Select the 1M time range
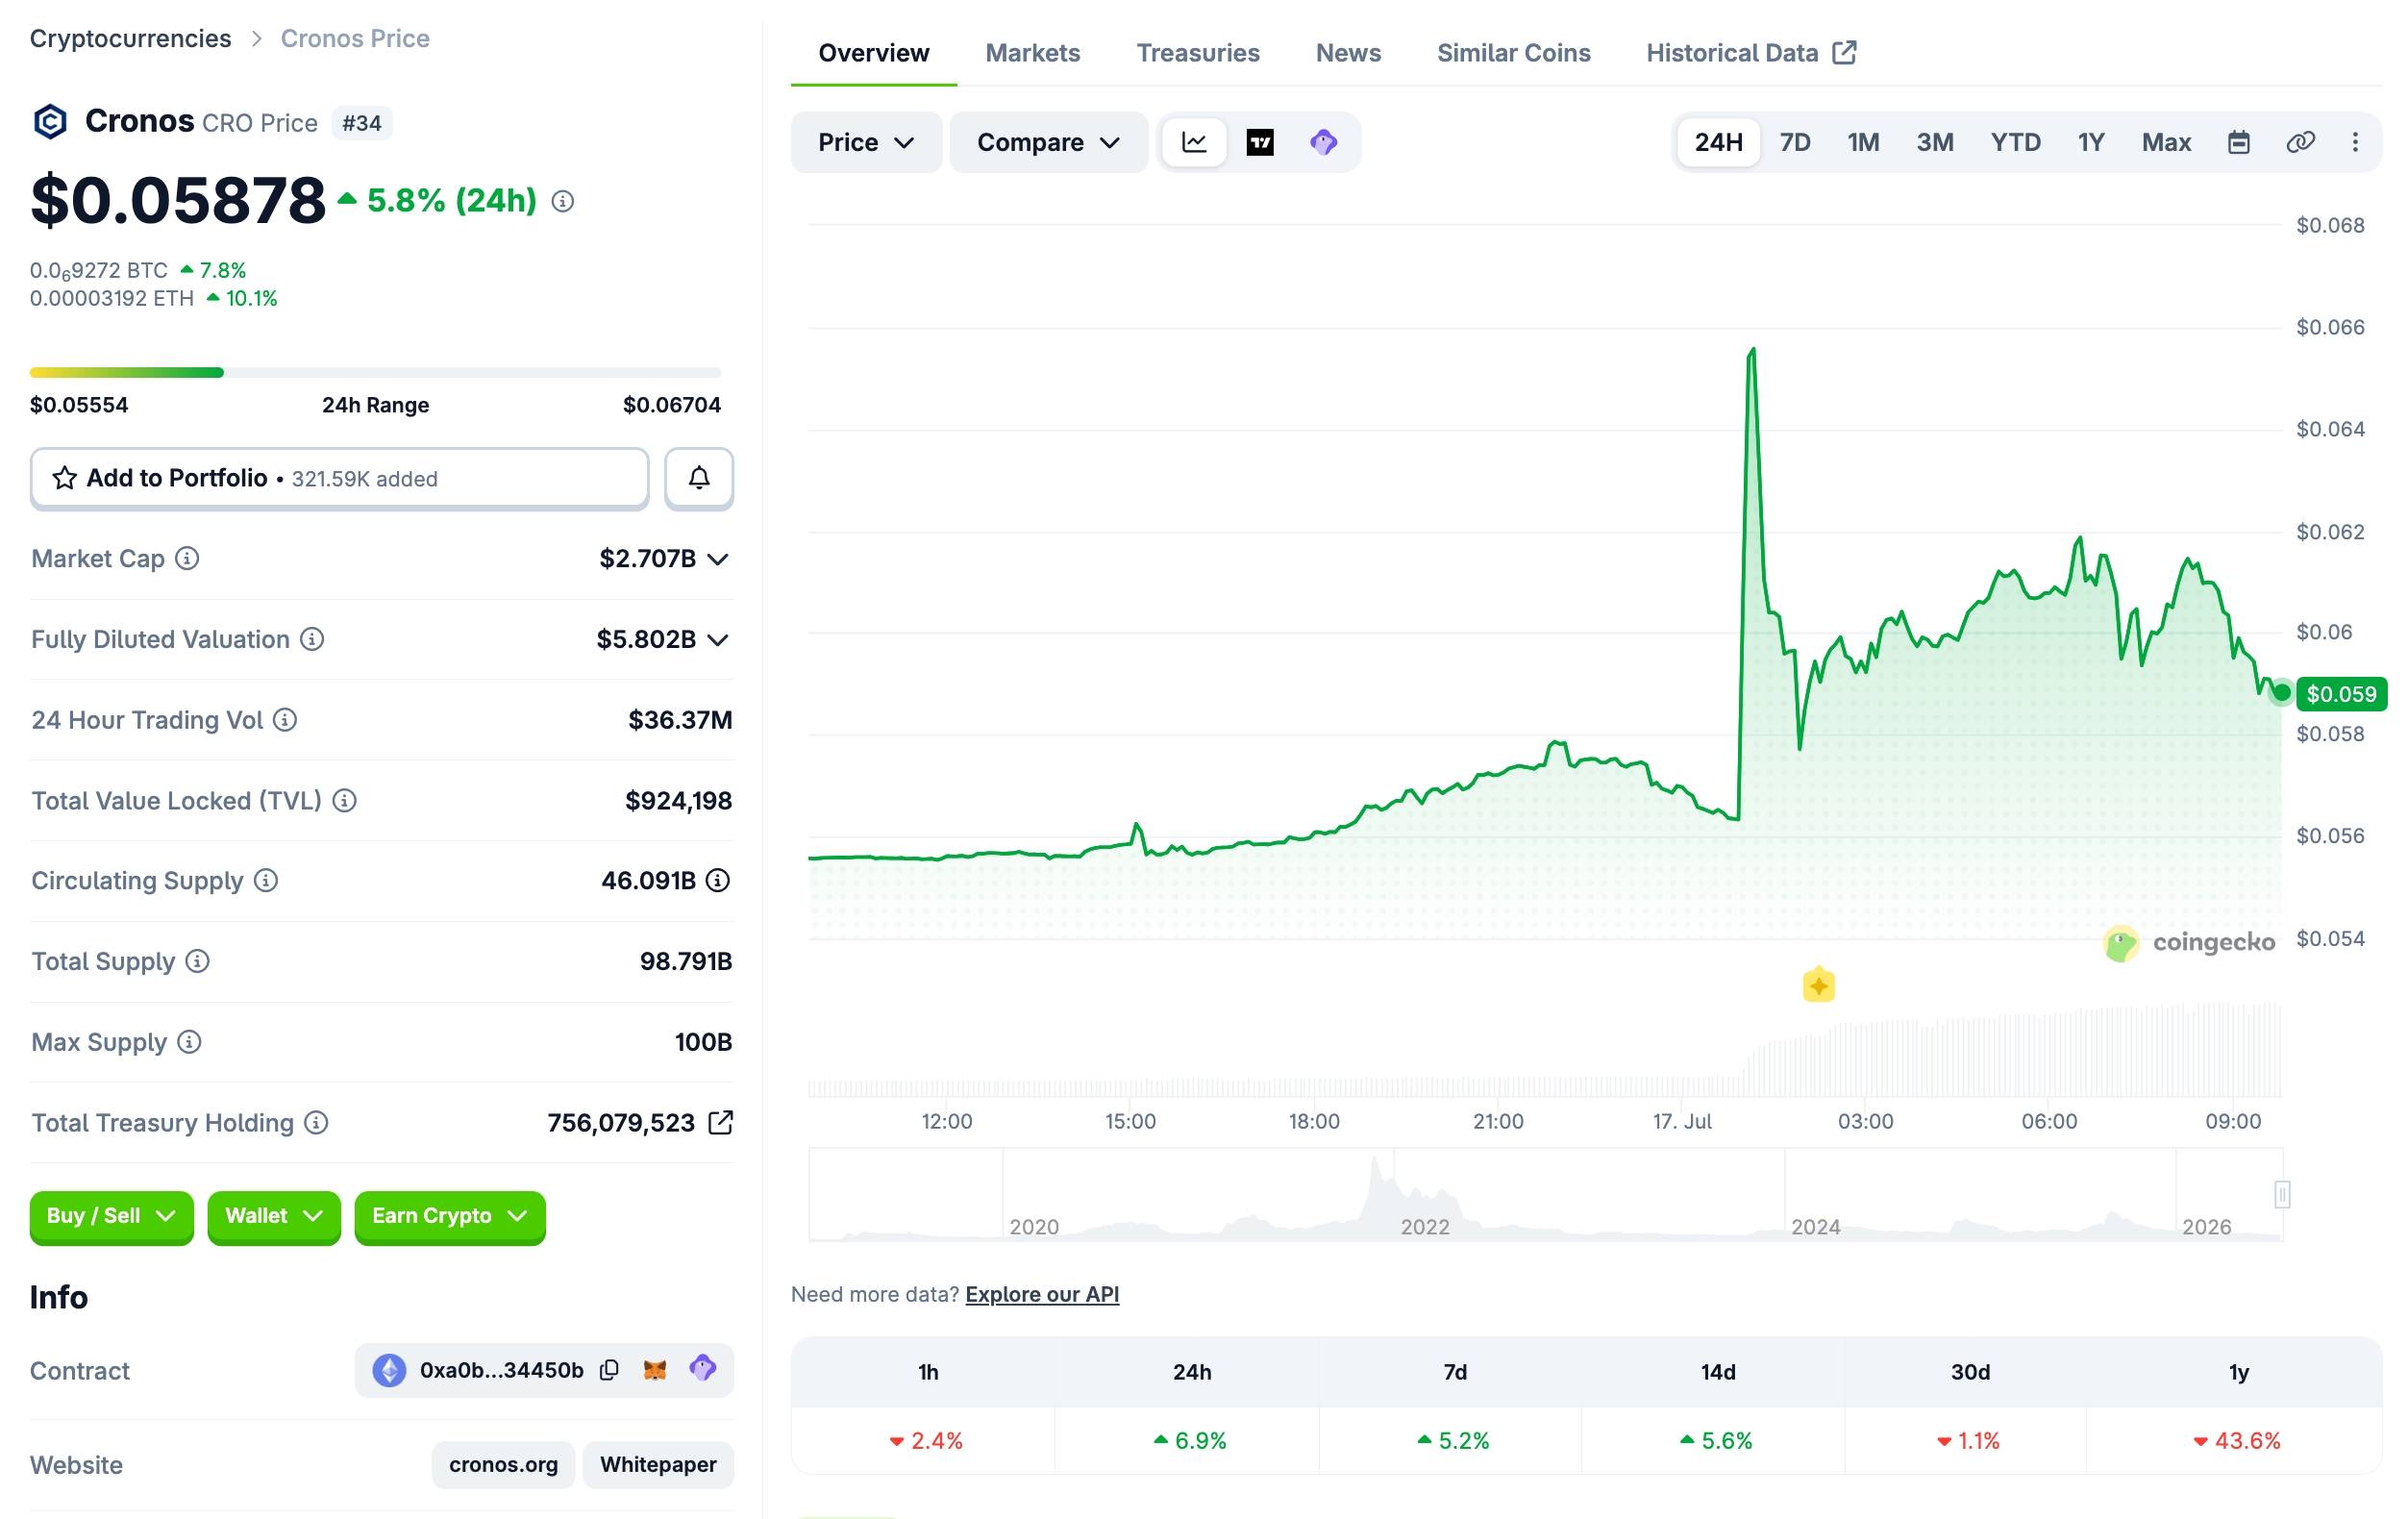Image resolution: width=2408 pixels, height=1519 pixels. click(x=1863, y=142)
